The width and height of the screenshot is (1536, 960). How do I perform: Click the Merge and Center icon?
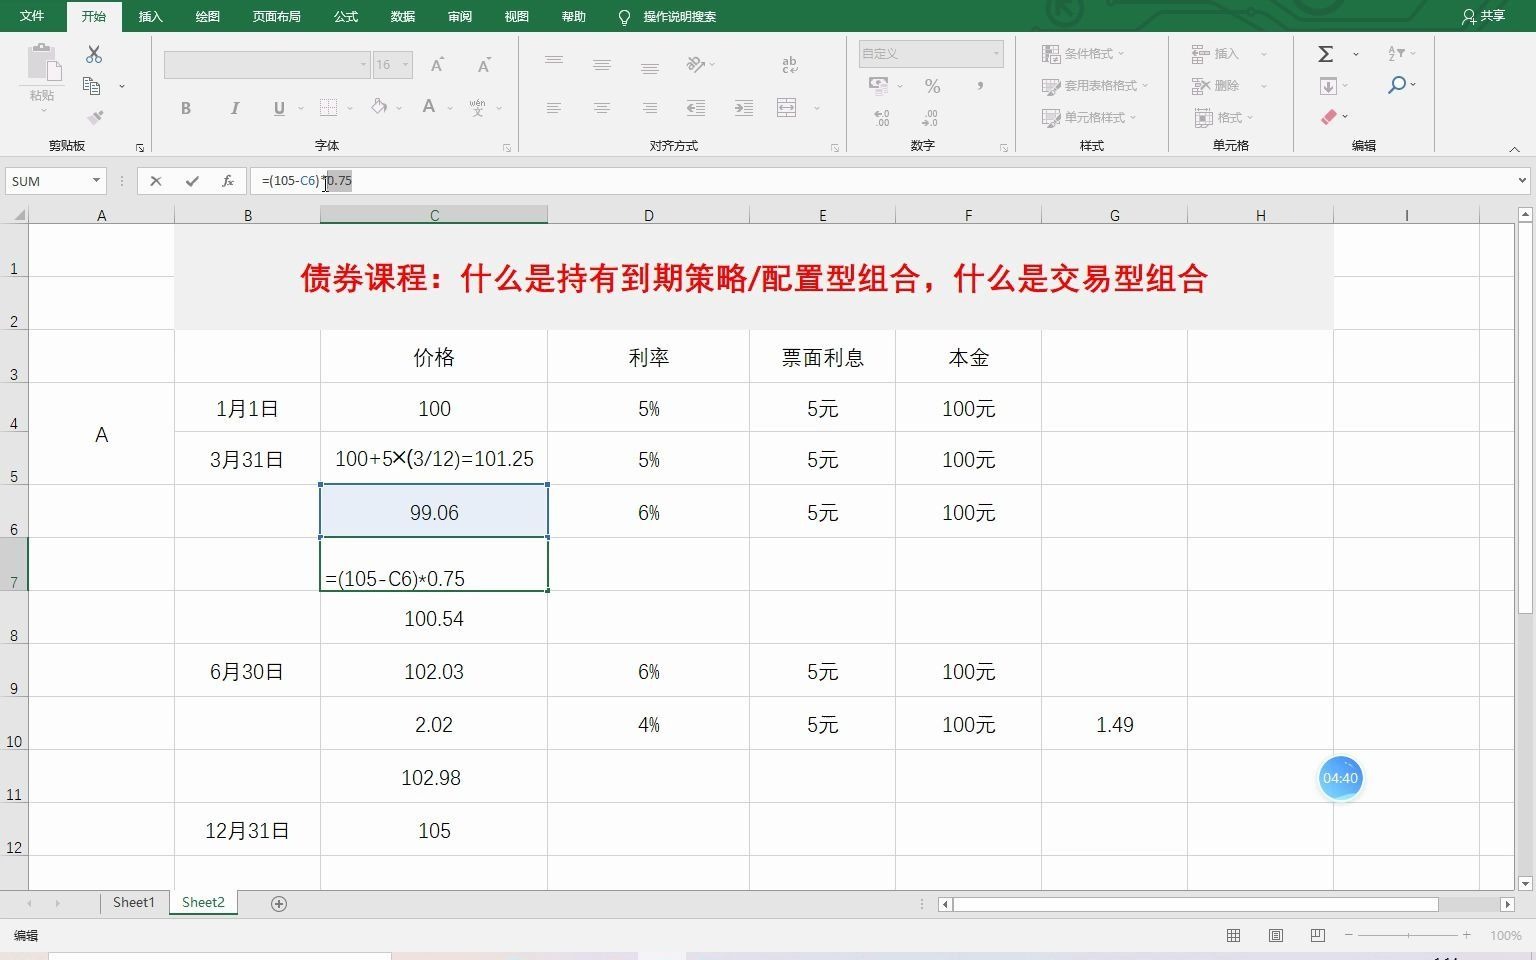(x=787, y=108)
